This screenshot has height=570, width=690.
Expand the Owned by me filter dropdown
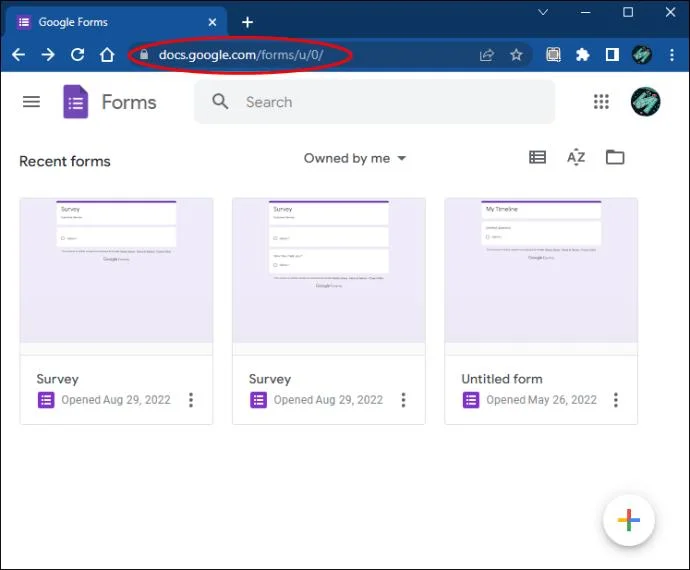click(355, 158)
